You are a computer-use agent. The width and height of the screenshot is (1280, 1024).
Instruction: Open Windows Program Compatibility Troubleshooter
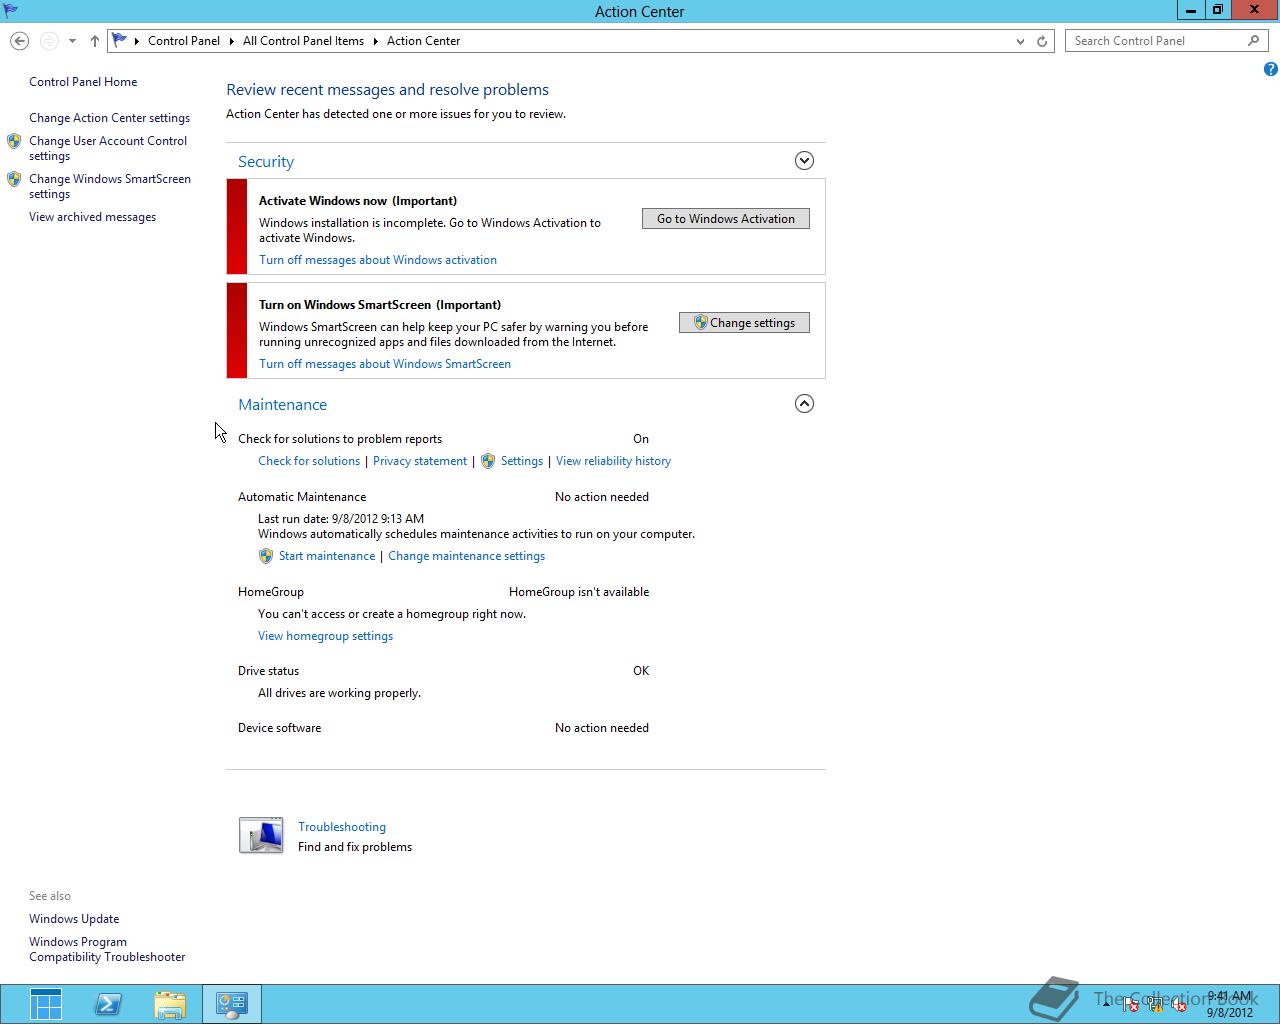107,949
